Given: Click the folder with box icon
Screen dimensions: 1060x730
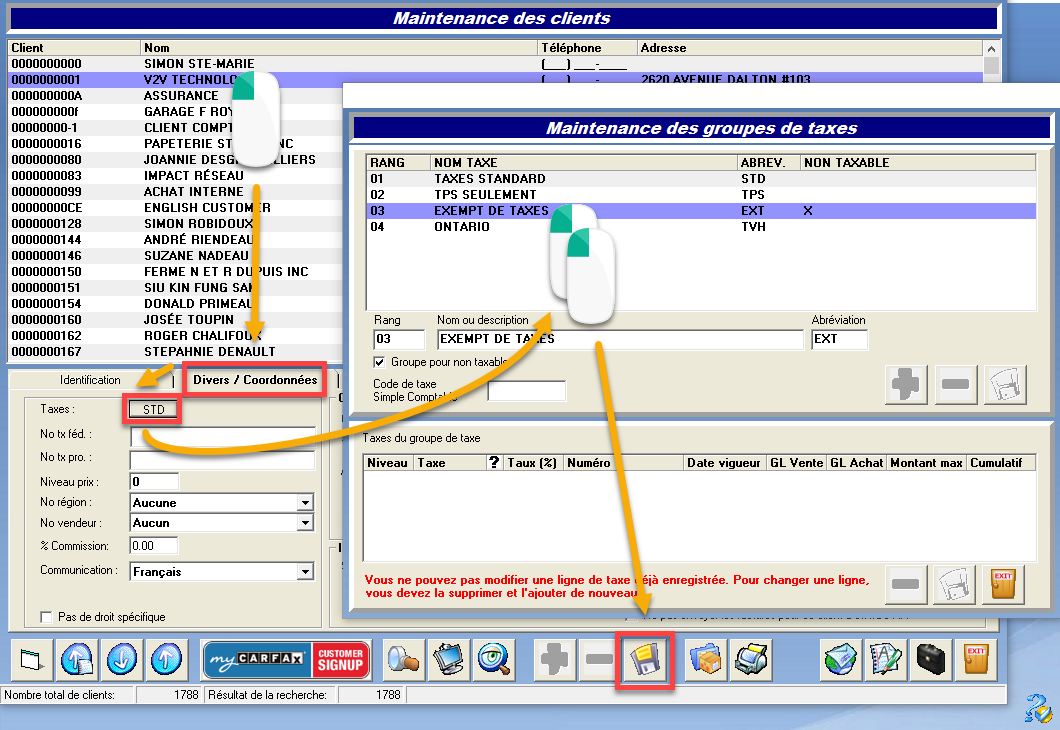Looking at the screenshot, I should [x=706, y=659].
